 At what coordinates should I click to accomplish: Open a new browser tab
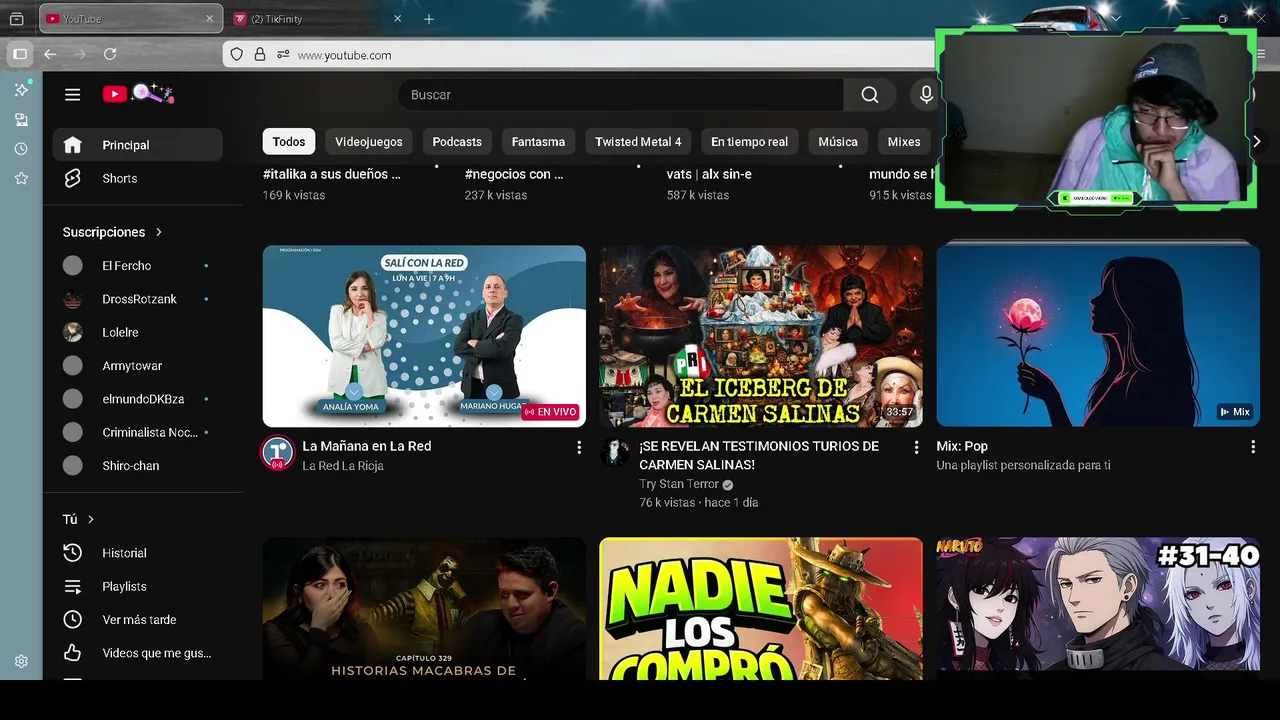click(x=429, y=19)
